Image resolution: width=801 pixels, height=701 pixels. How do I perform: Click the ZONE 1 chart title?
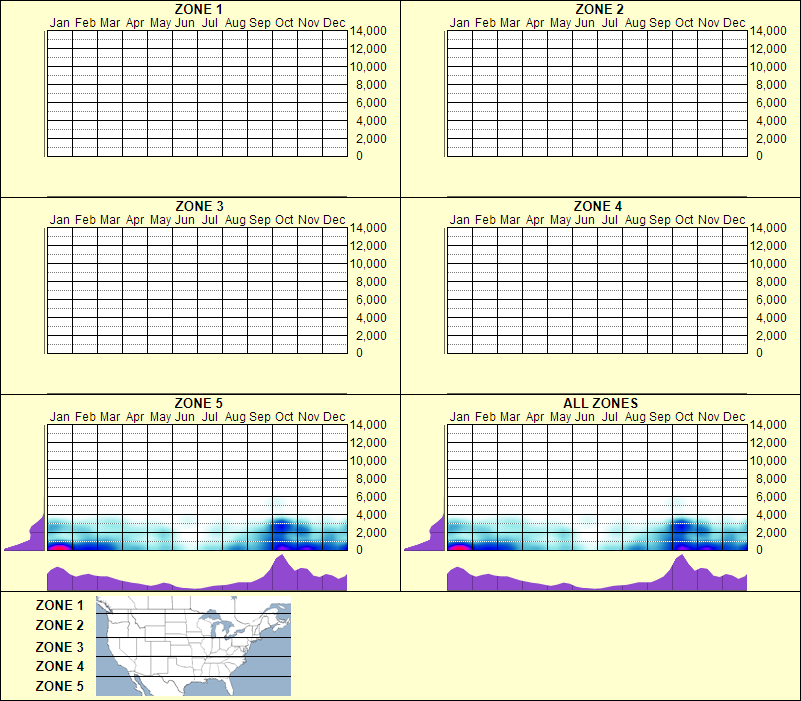(x=196, y=9)
